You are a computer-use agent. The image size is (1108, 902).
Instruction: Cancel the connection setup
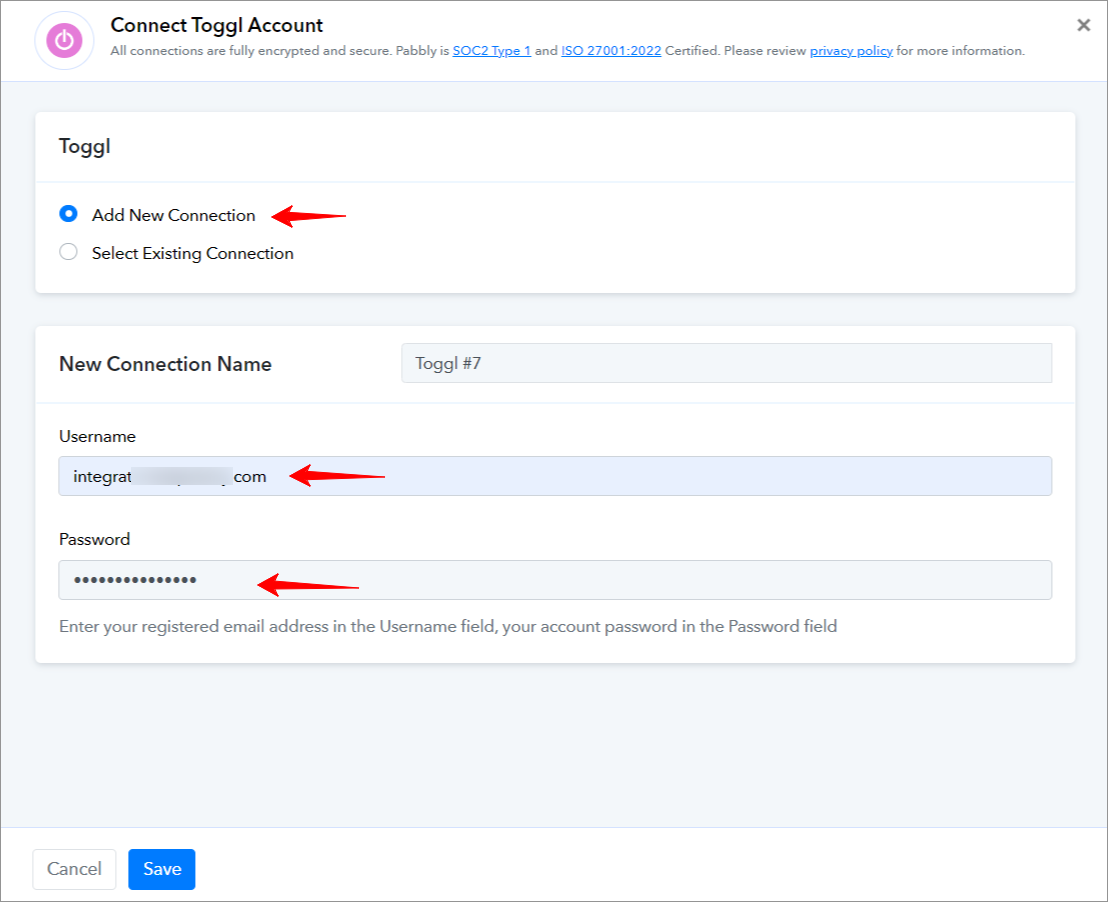[x=74, y=869]
